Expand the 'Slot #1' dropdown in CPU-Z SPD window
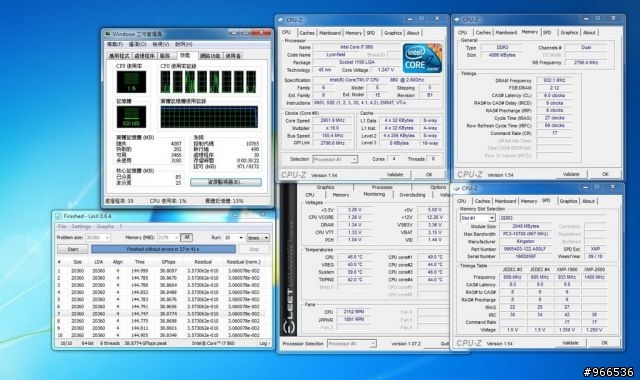 pyautogui.click(x=491, y=218)
